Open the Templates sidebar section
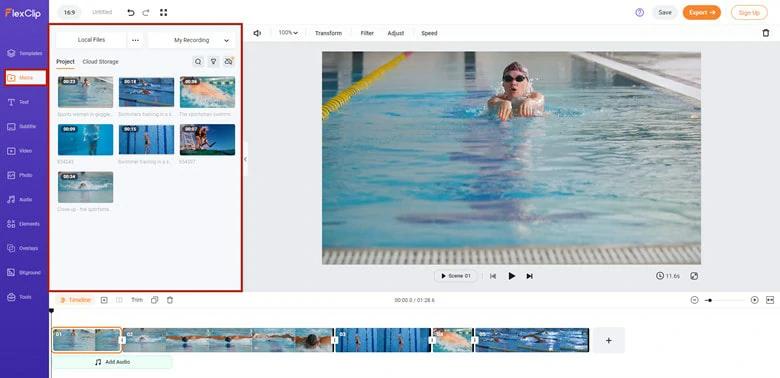780x378 pixels. (x=24, y=53)
